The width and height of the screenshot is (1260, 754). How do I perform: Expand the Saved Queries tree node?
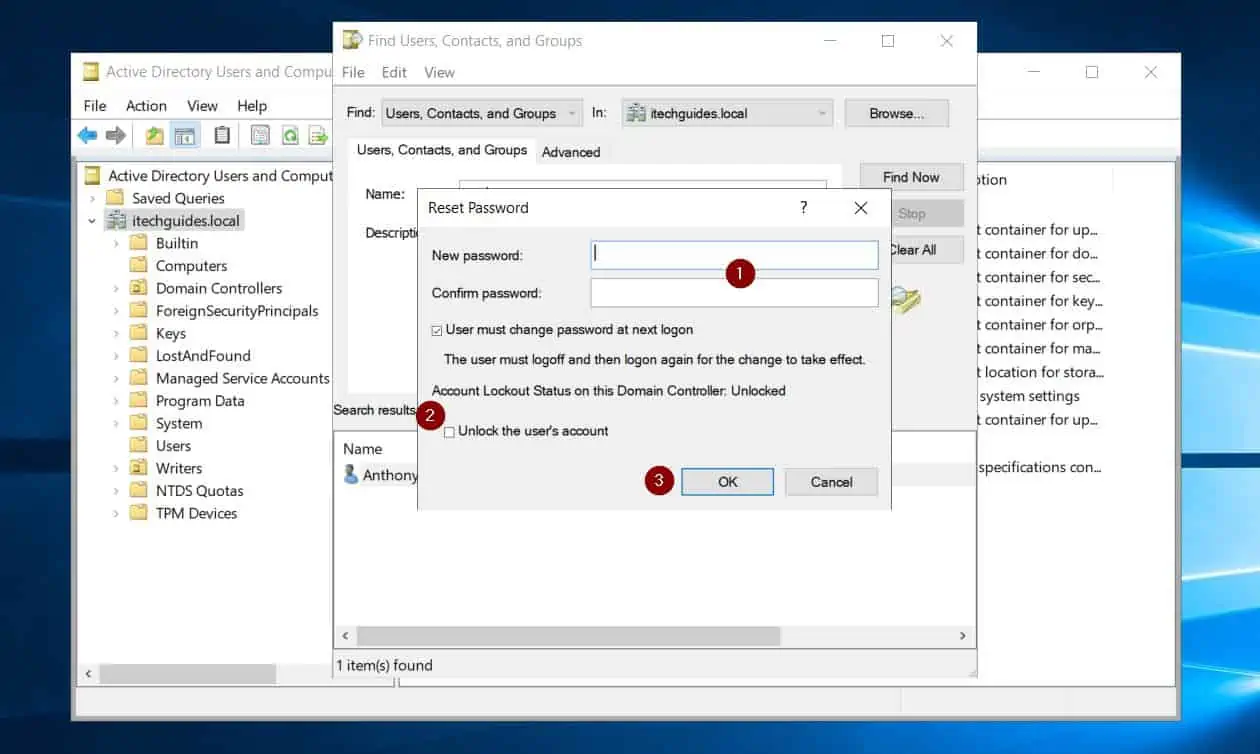point(92,198)
